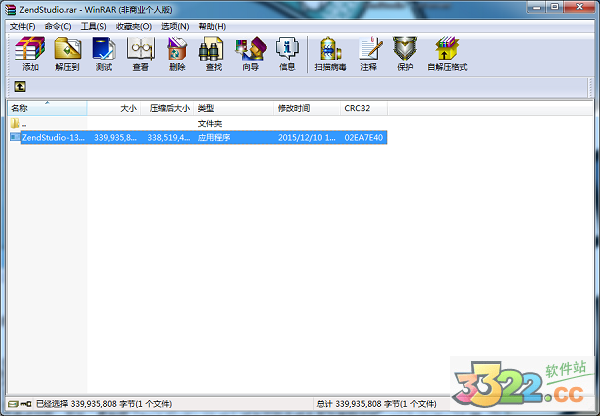Sort by CRC32 column header

[x=364, y=108]
